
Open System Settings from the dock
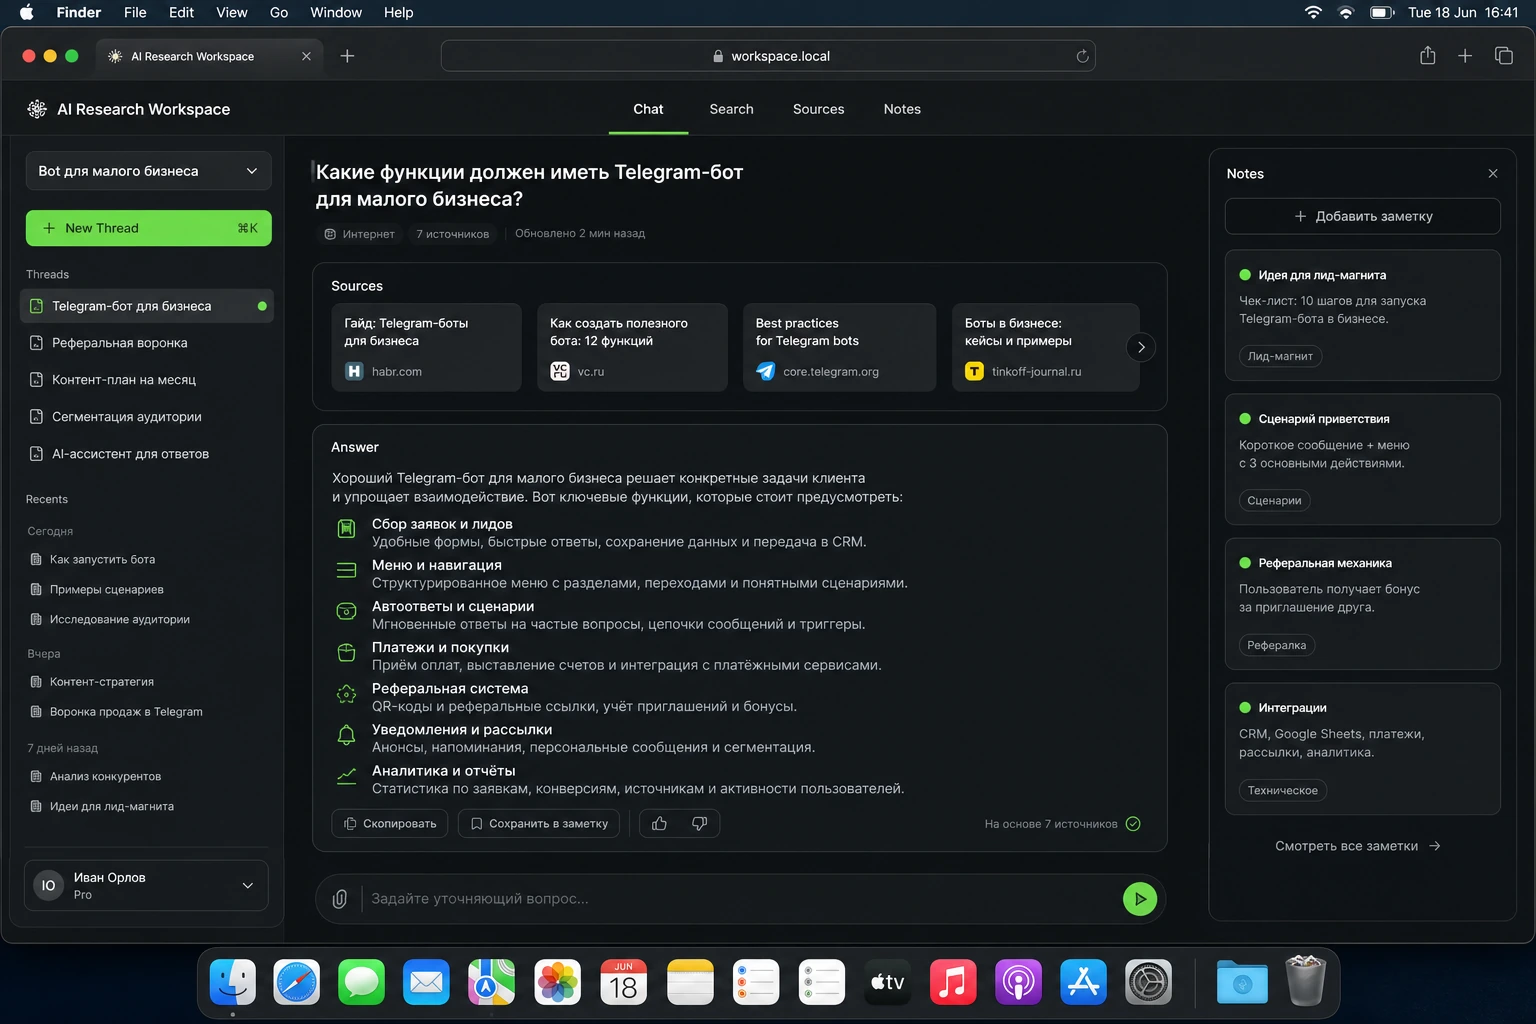[1149, 982]
